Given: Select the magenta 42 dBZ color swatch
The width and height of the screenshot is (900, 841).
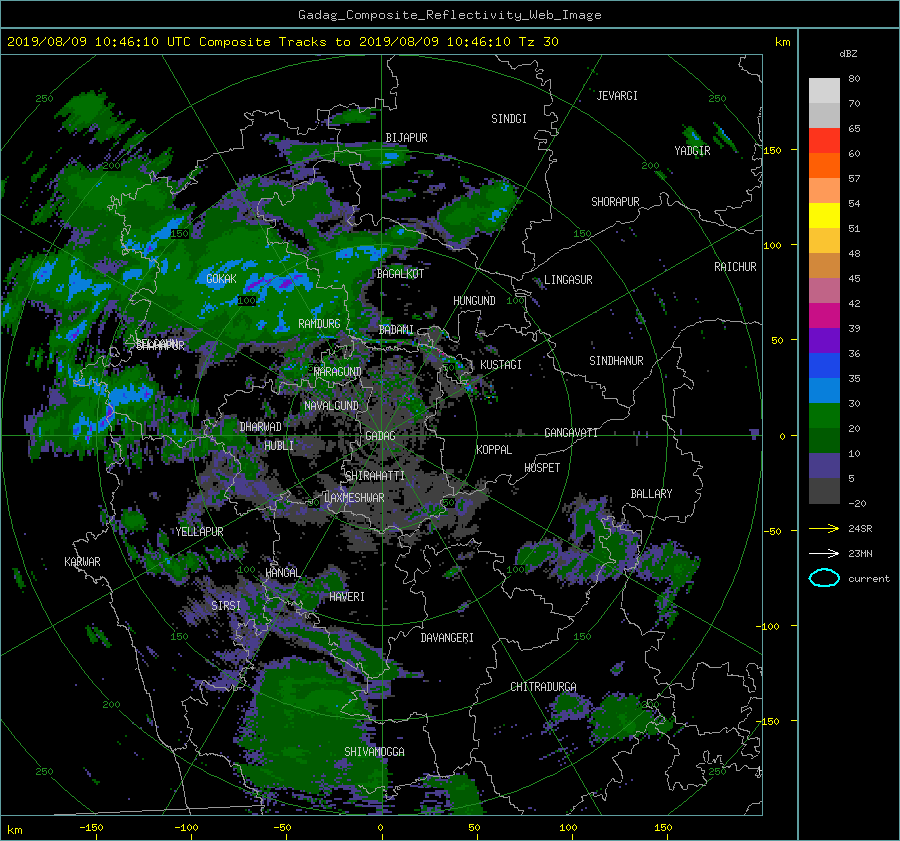Looking at the screenshot, I should 824,316.
